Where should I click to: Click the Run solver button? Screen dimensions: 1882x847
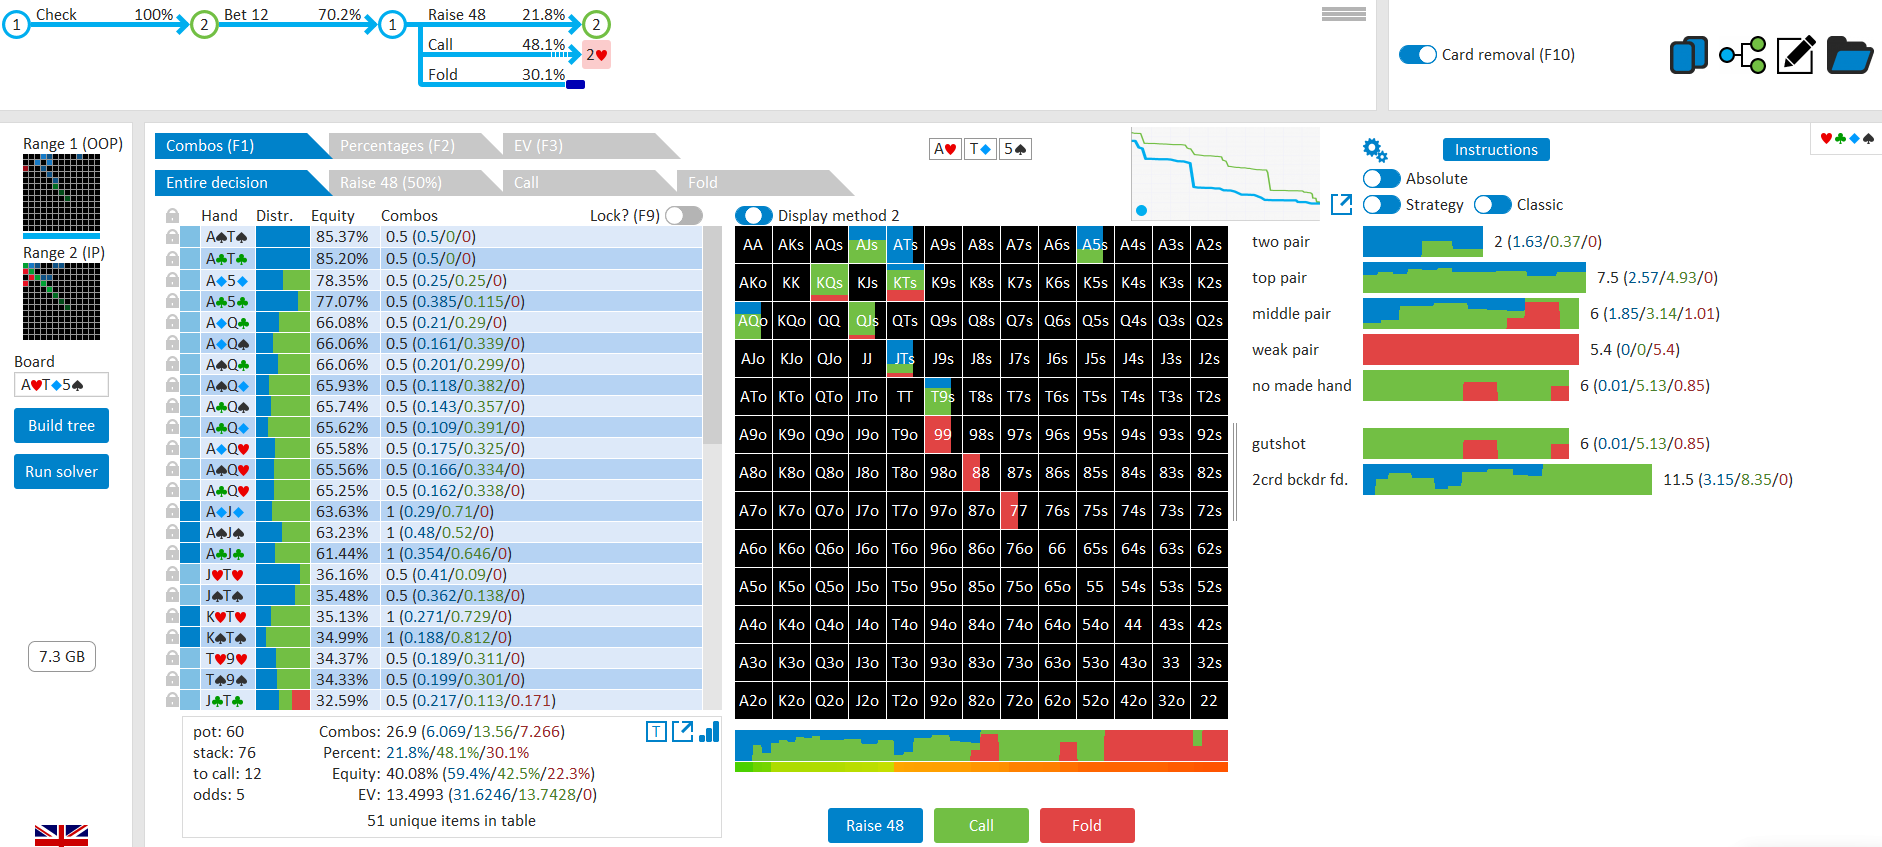61,472
